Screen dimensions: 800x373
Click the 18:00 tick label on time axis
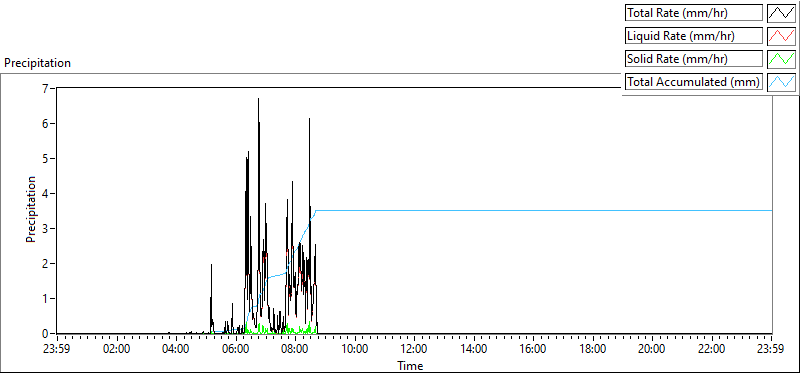[x=593, y=350]
